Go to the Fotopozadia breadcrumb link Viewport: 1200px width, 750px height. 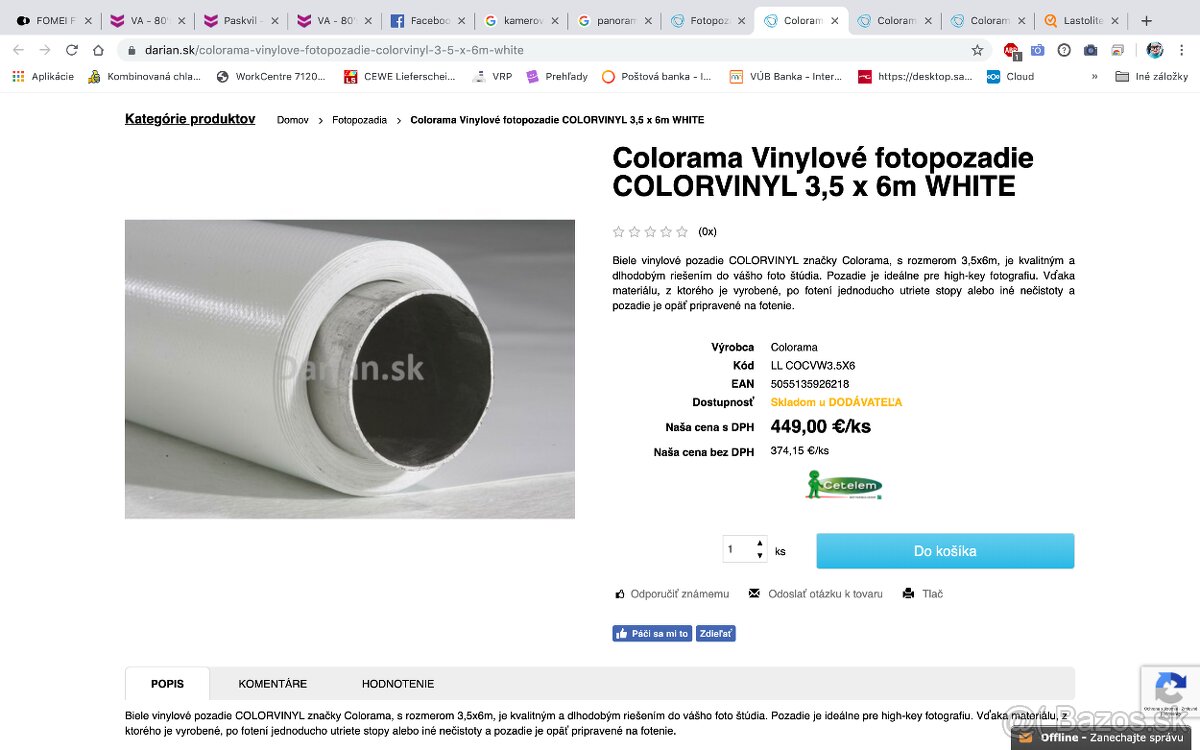(359, 120)
